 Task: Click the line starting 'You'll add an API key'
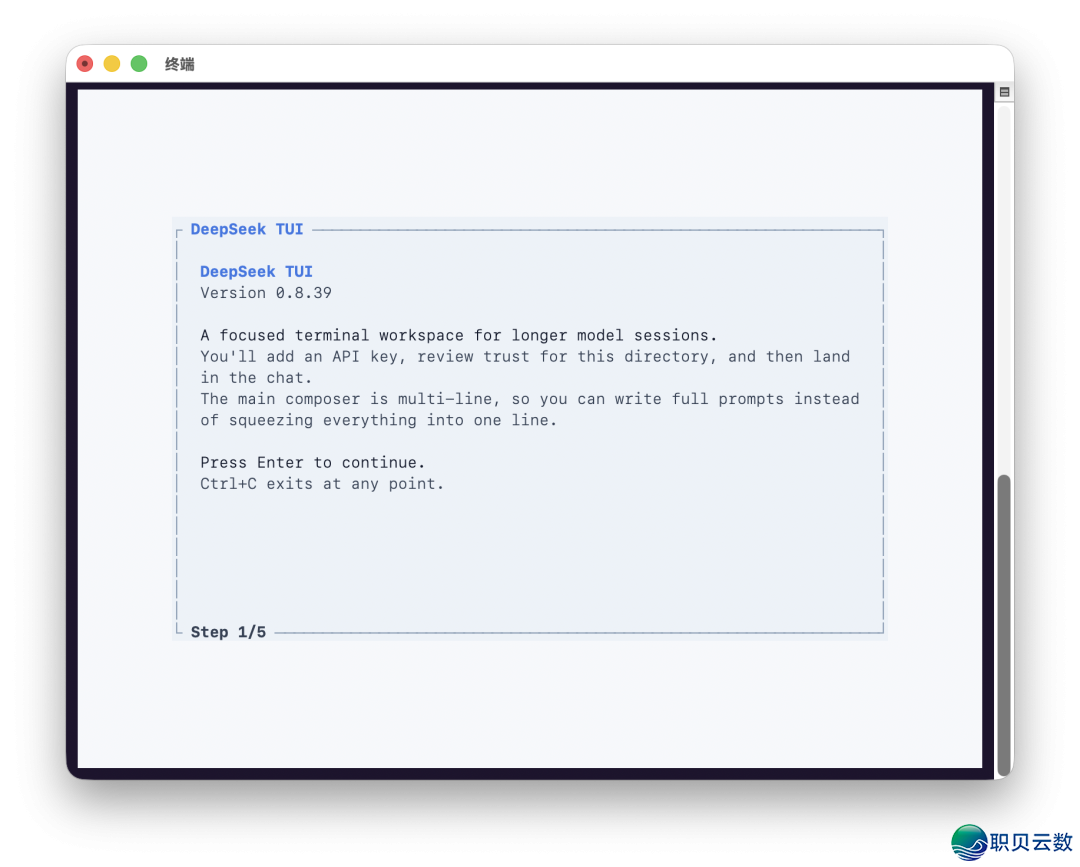525,357
